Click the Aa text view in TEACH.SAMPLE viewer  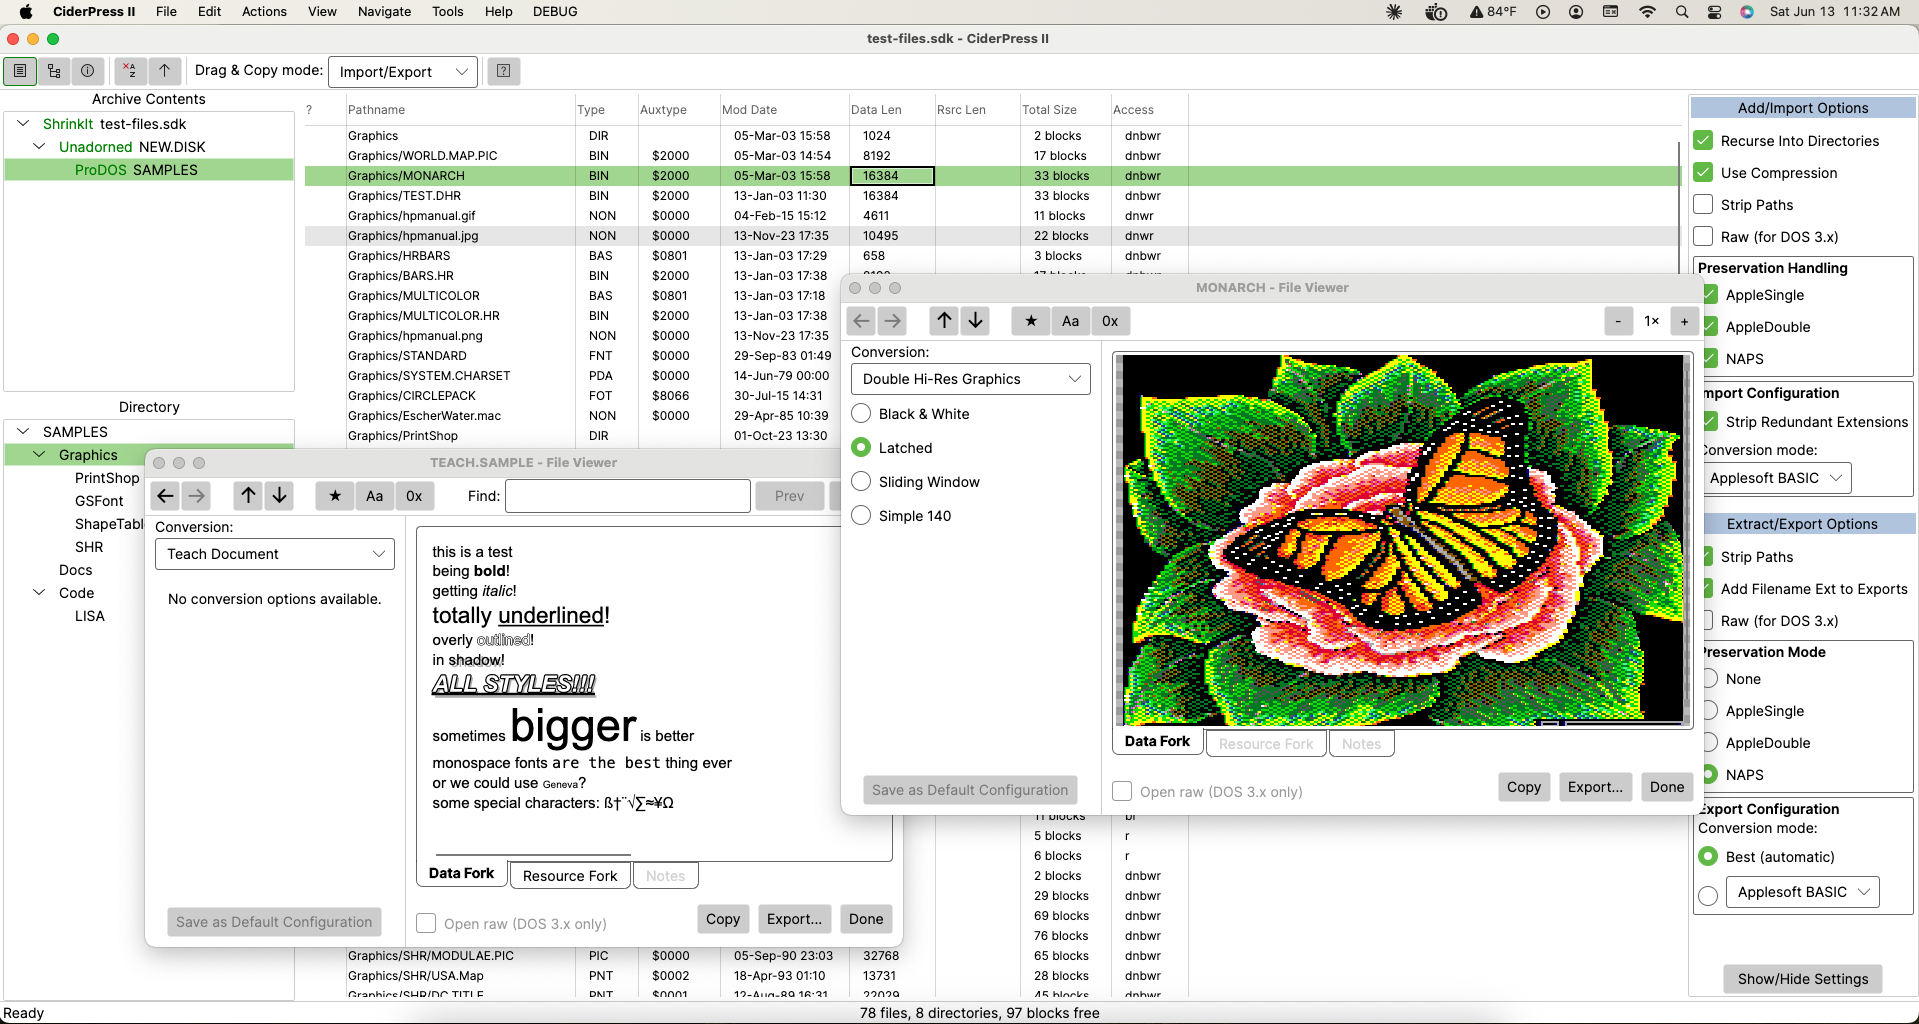[x=375, y=496]
